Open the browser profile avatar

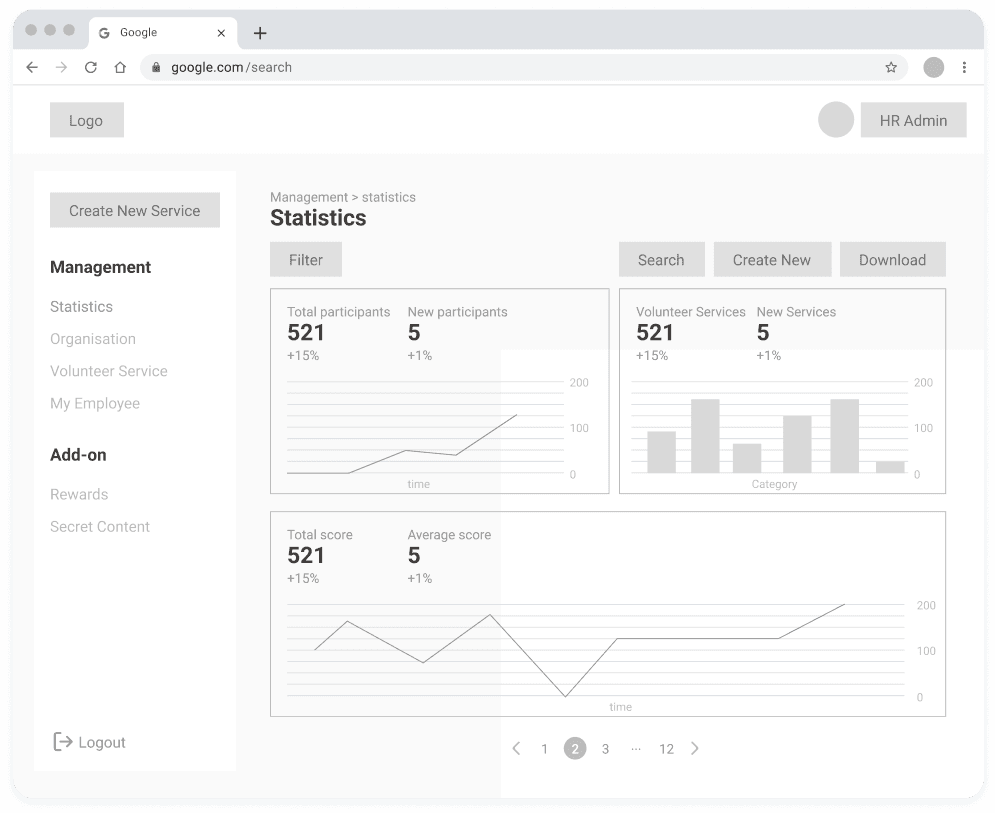933,67
